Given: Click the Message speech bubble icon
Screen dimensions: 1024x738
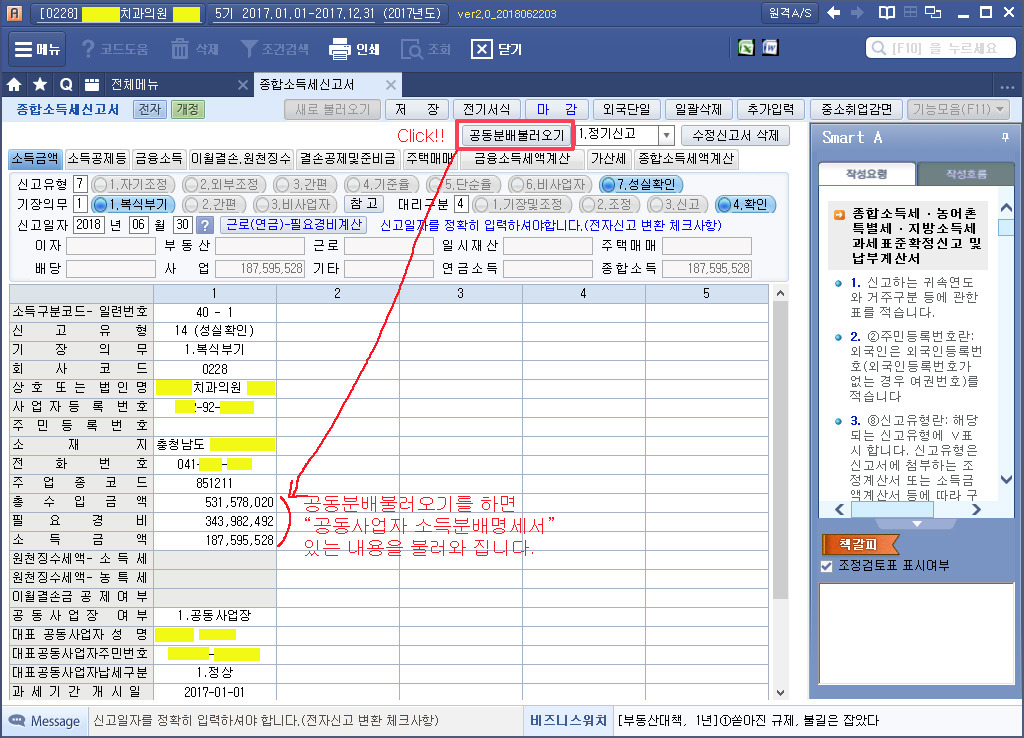Looking at the screenshot, I should pyautogui.click(x=16, y=720).
